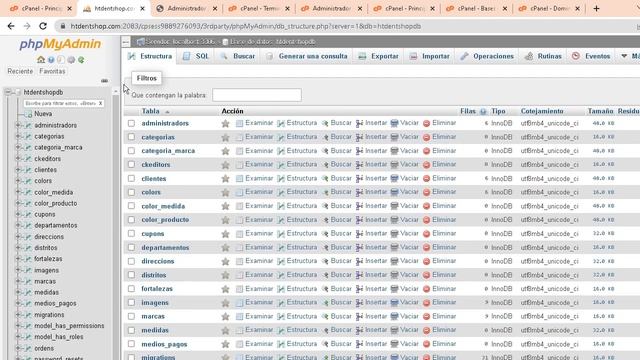The image size is (640, 360).
Task: Show Reciente tables list
Action: pos(20,71)
